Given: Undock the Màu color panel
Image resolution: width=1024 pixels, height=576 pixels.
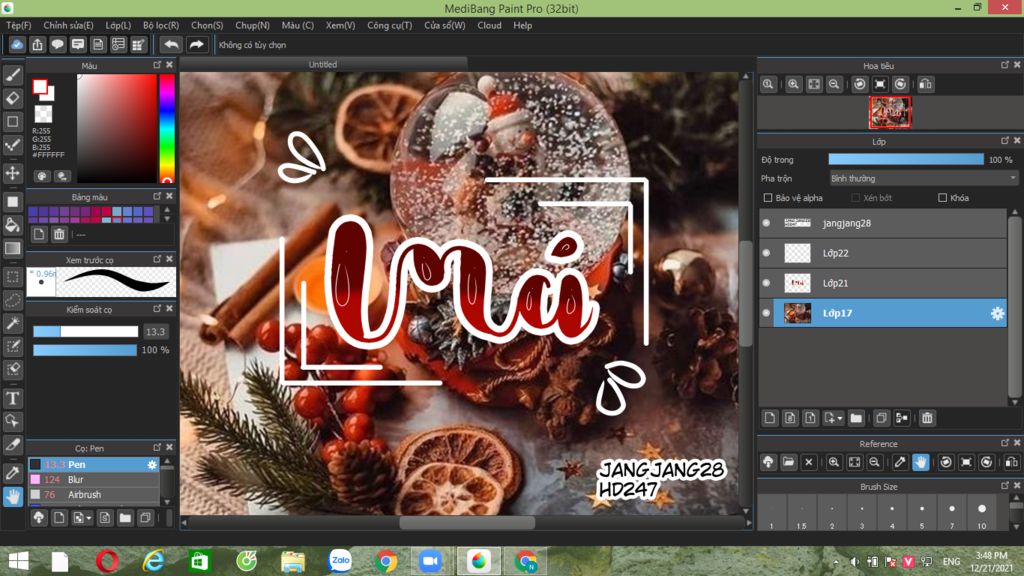Looking at the screenshot, I should click(x=157, y=65).
